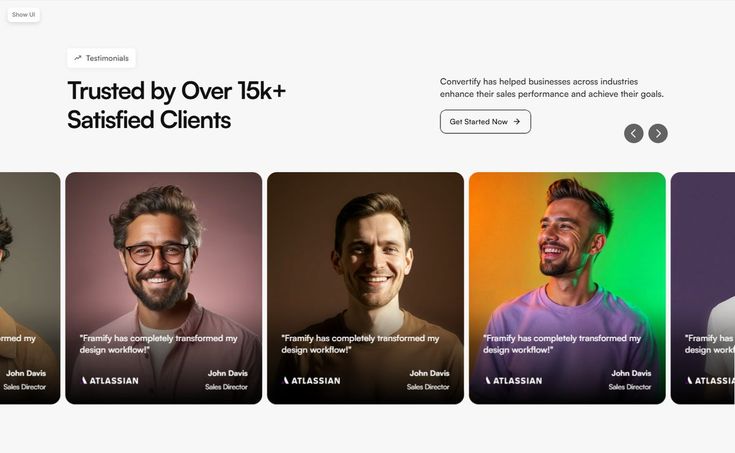The width and height of the screenshot is (735, 453).
Task: Open the orange and green testimonial card
Action: pyautogui.click(x=567, y=288)
